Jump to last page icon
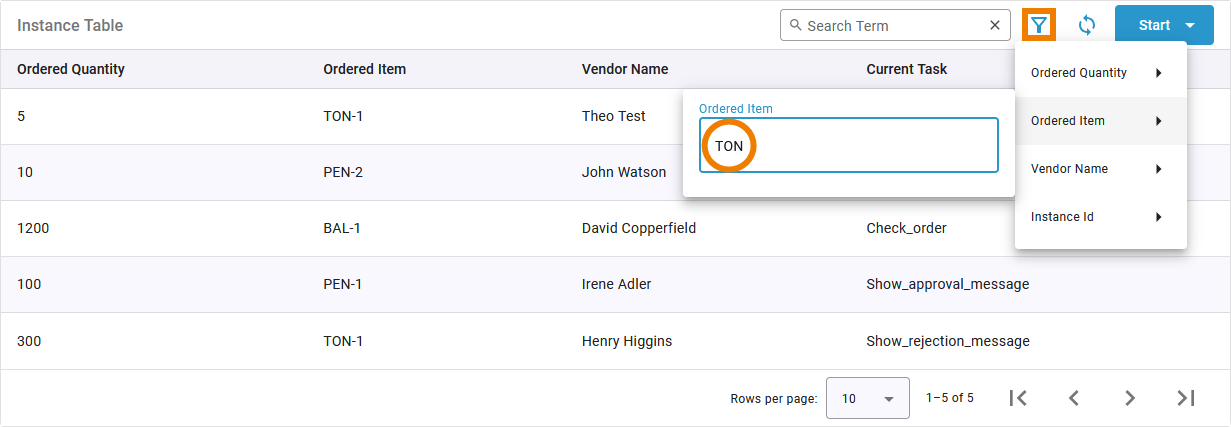This screenshot has width=1231, height=427. click(x=1186, y=398)
